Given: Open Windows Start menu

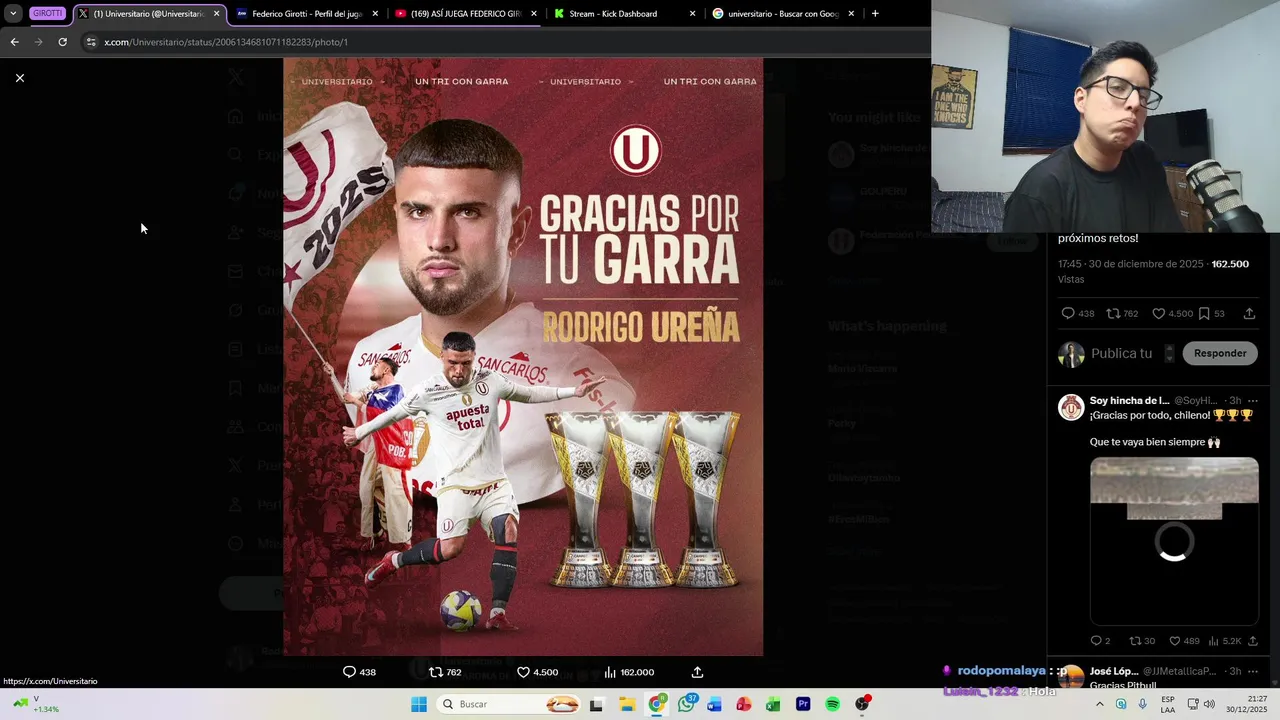Looking at the screenshot, I should click(419, 704).
